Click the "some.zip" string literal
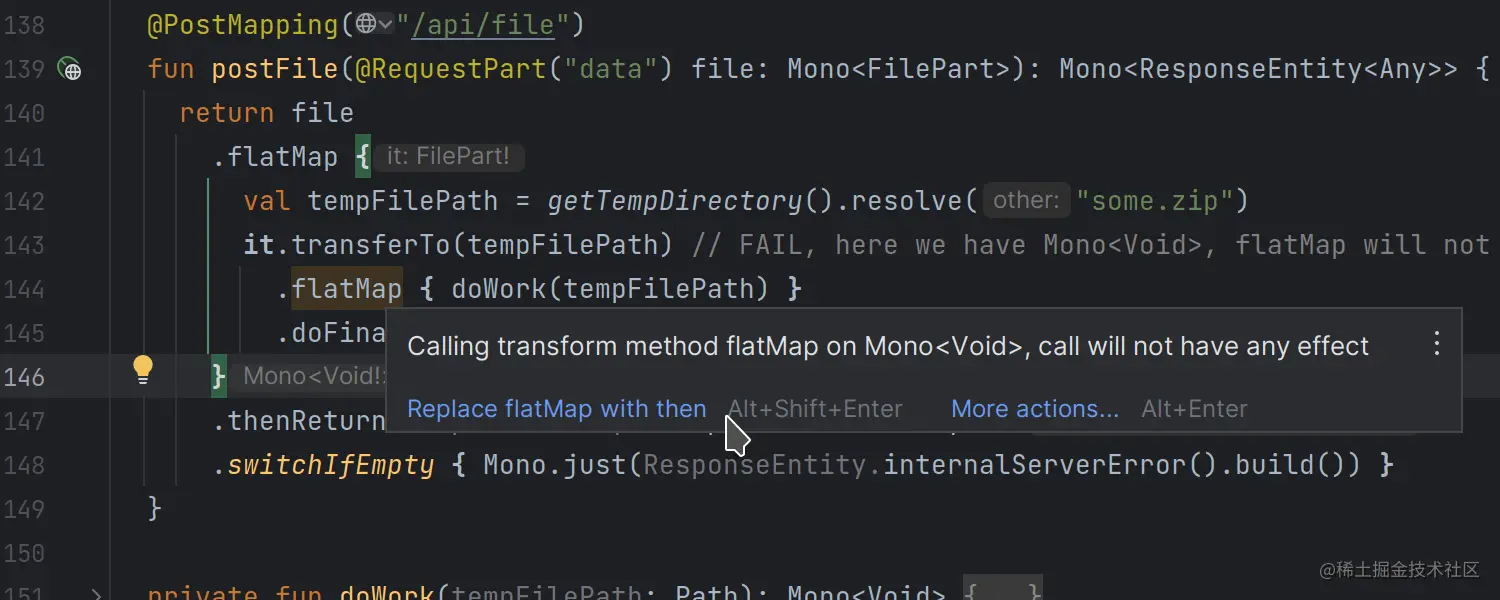The image size is (1500, 600). (1154, 201)
